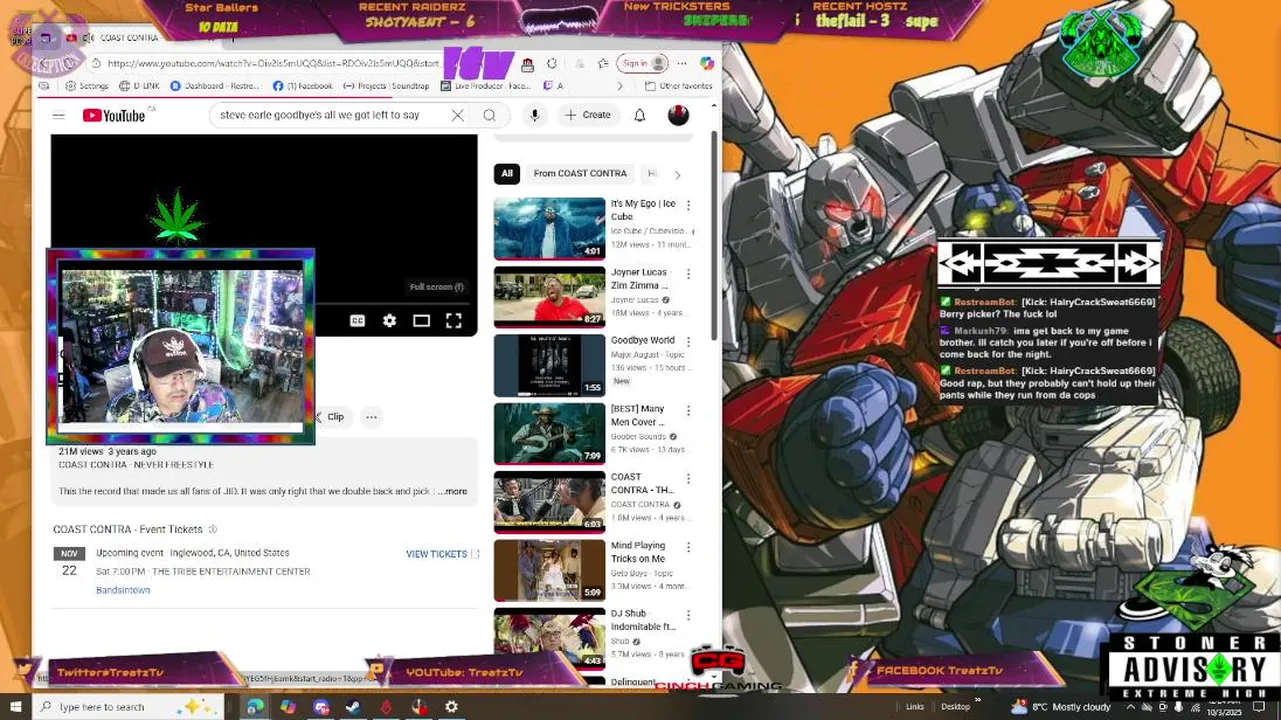Start voice search with the microphone

[535, 115]
